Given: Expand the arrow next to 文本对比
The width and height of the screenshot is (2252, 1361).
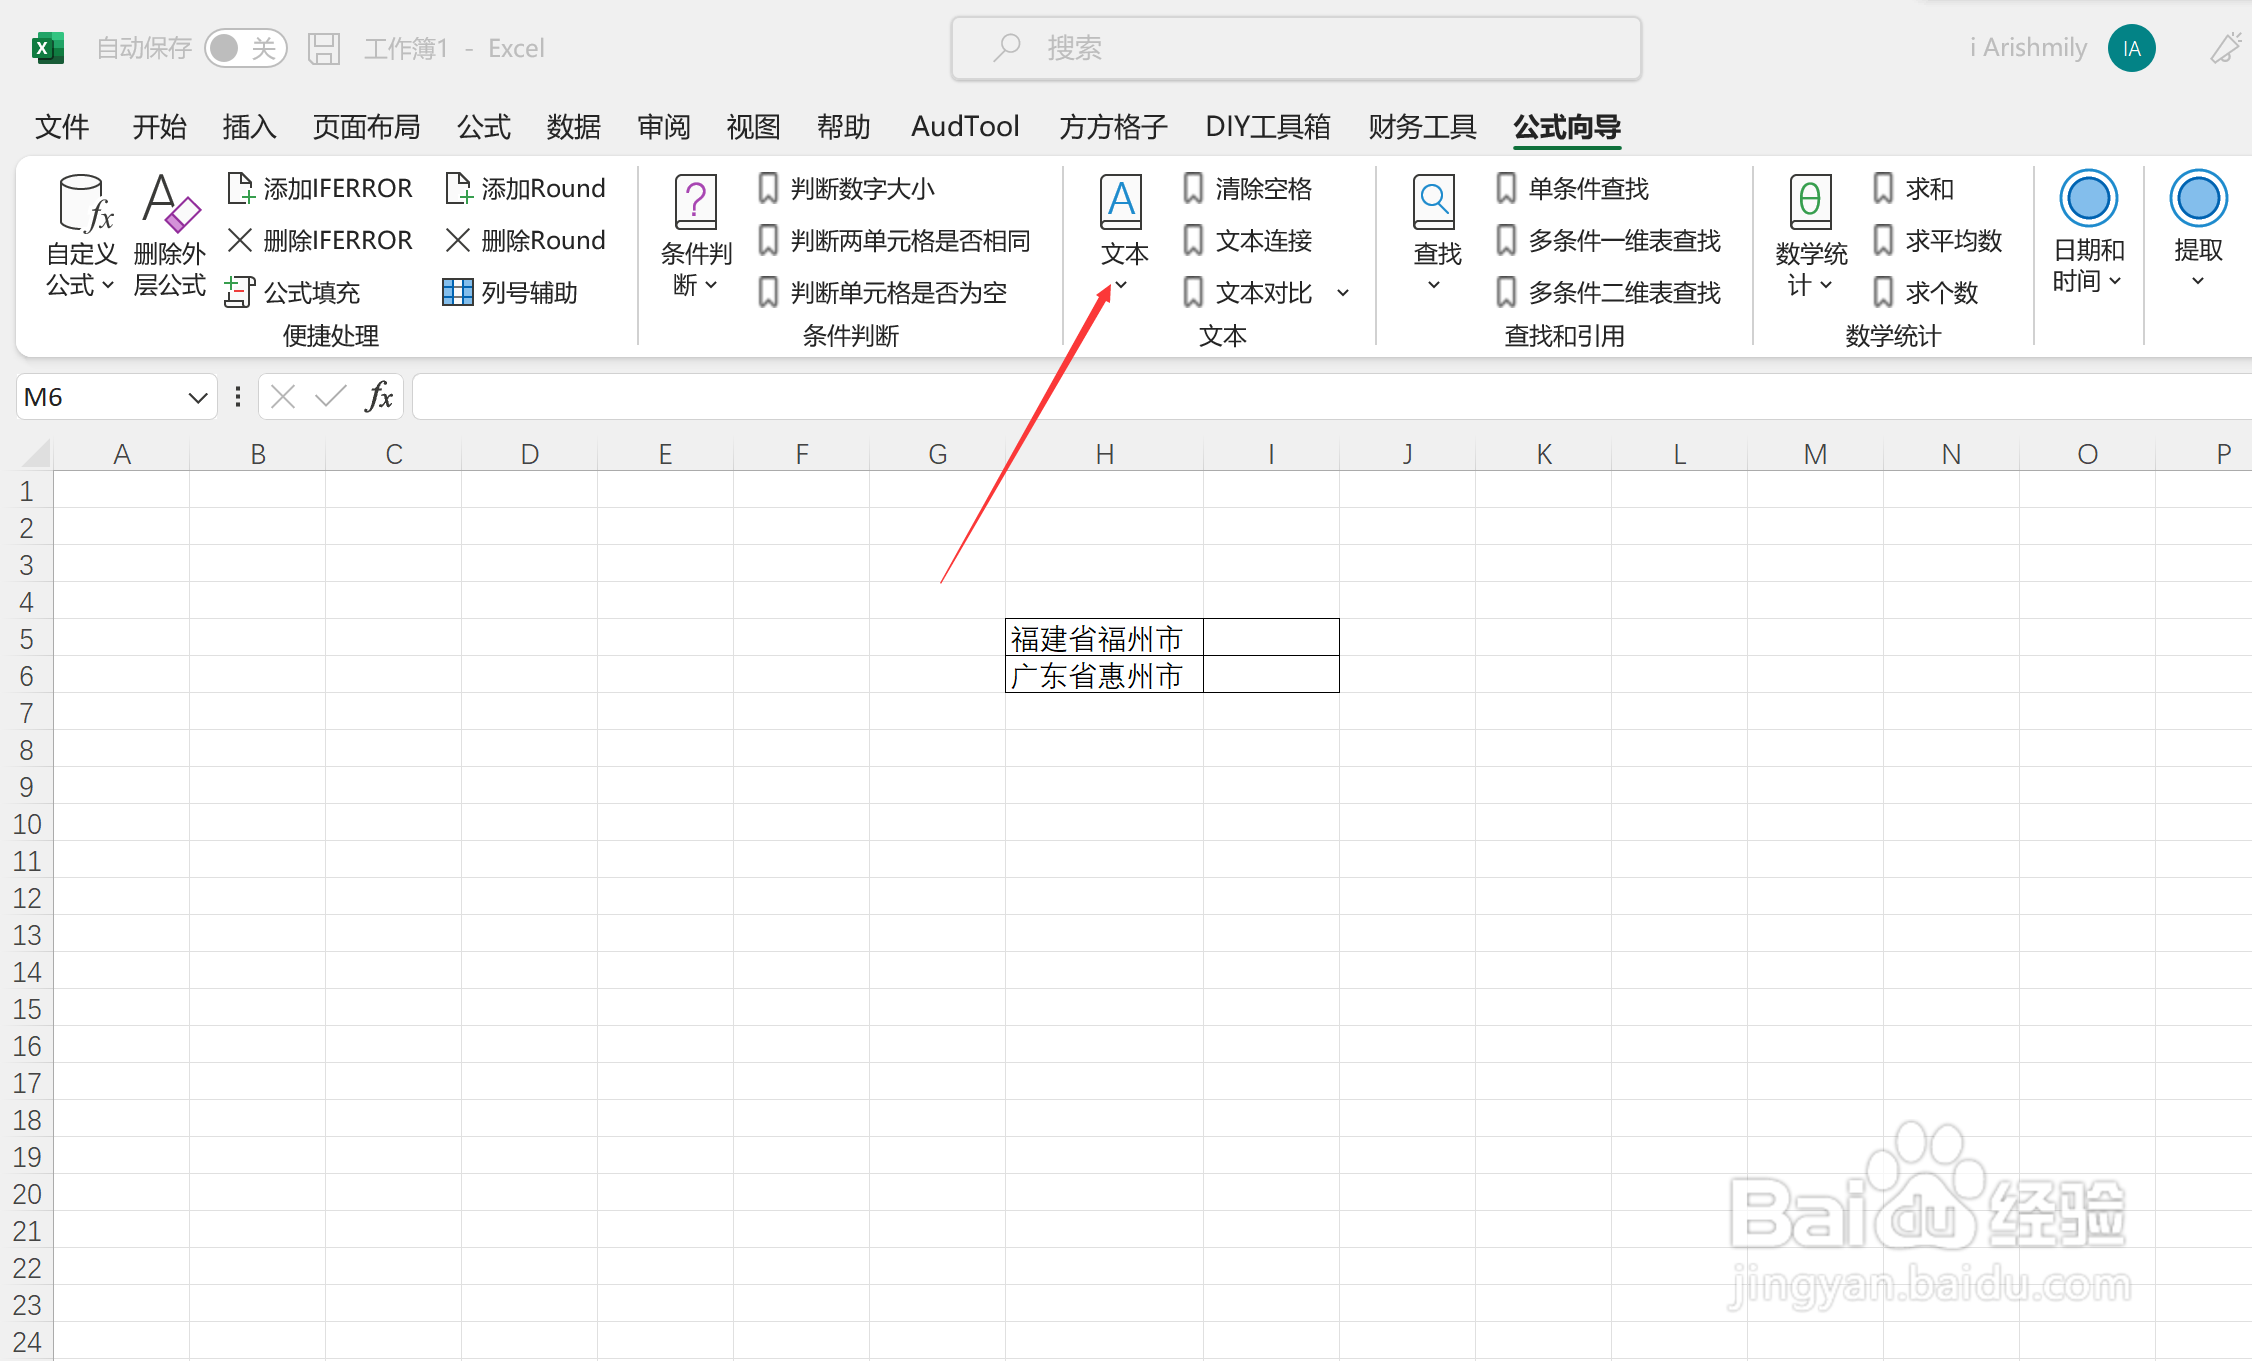Looking at the screenshot, I should pos(1343,293).
